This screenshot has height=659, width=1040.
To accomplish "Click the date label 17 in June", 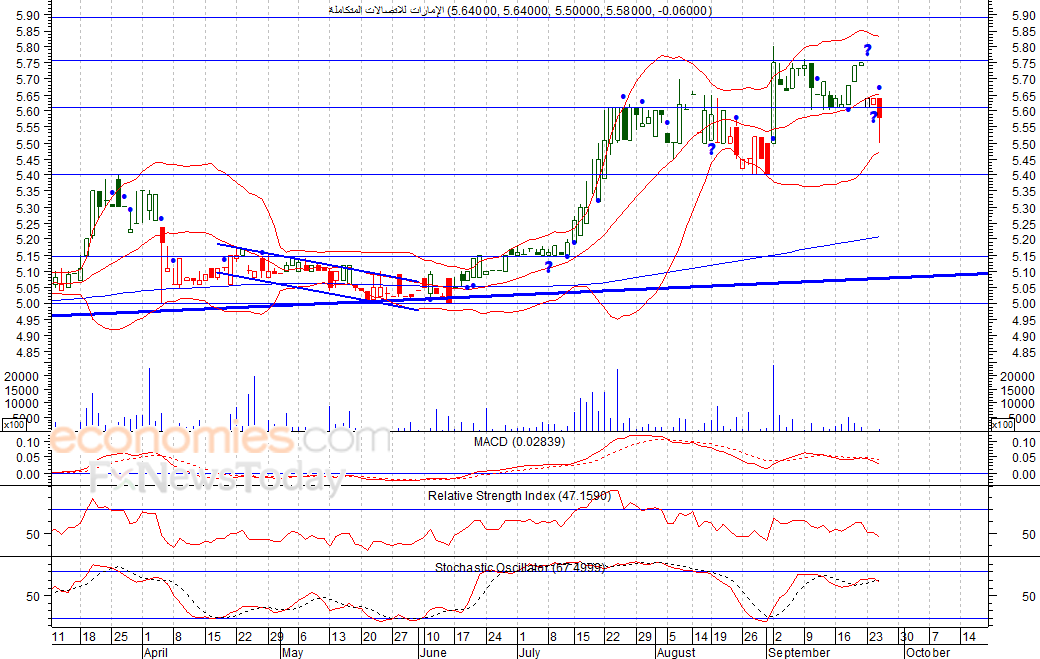I will tap(462, 636).
